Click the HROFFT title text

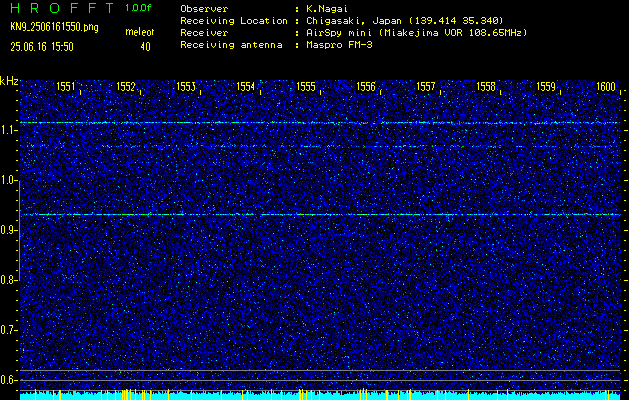pos(63,8)
